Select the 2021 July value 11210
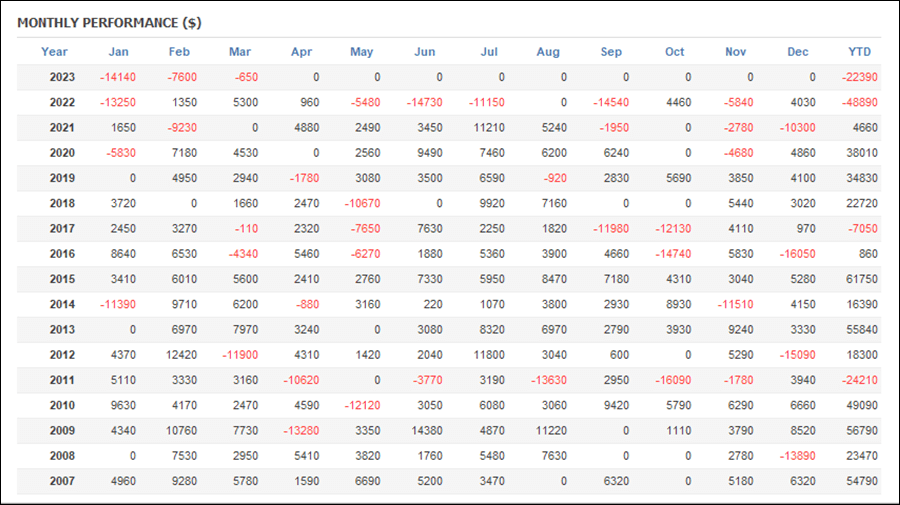Image resolution: width=900 pixels, height=505 pixels. coord(489,127)
